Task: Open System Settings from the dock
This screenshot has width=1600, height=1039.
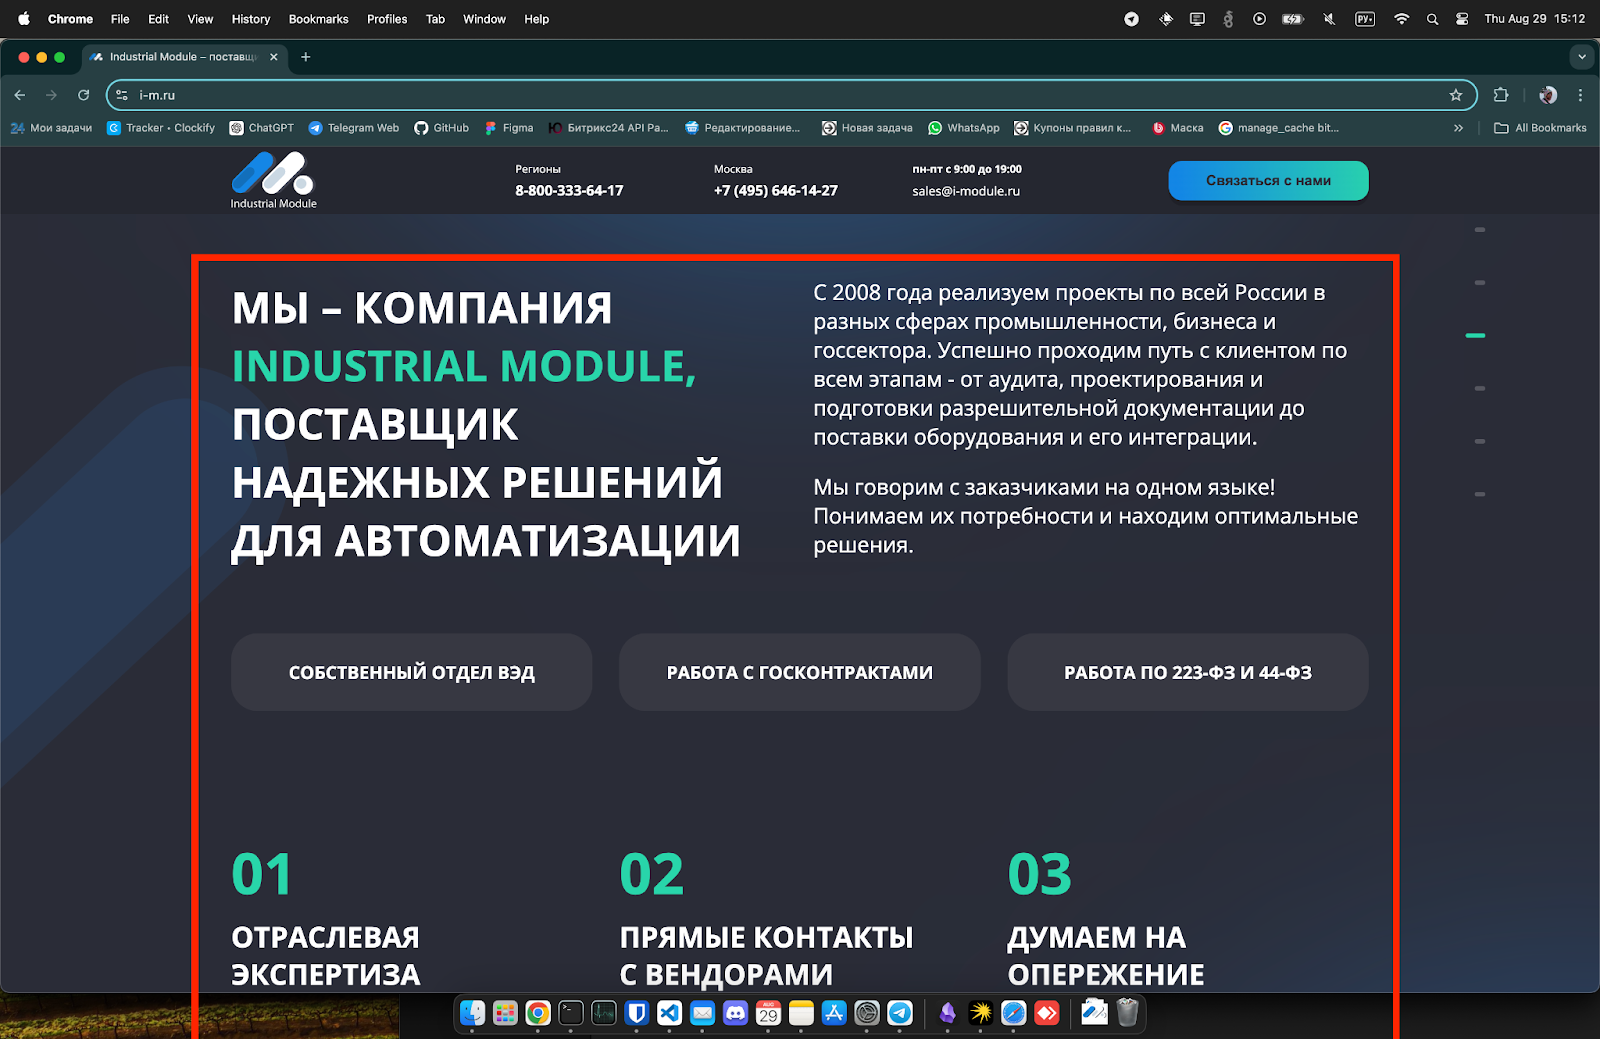Action: coord(867,1013)
